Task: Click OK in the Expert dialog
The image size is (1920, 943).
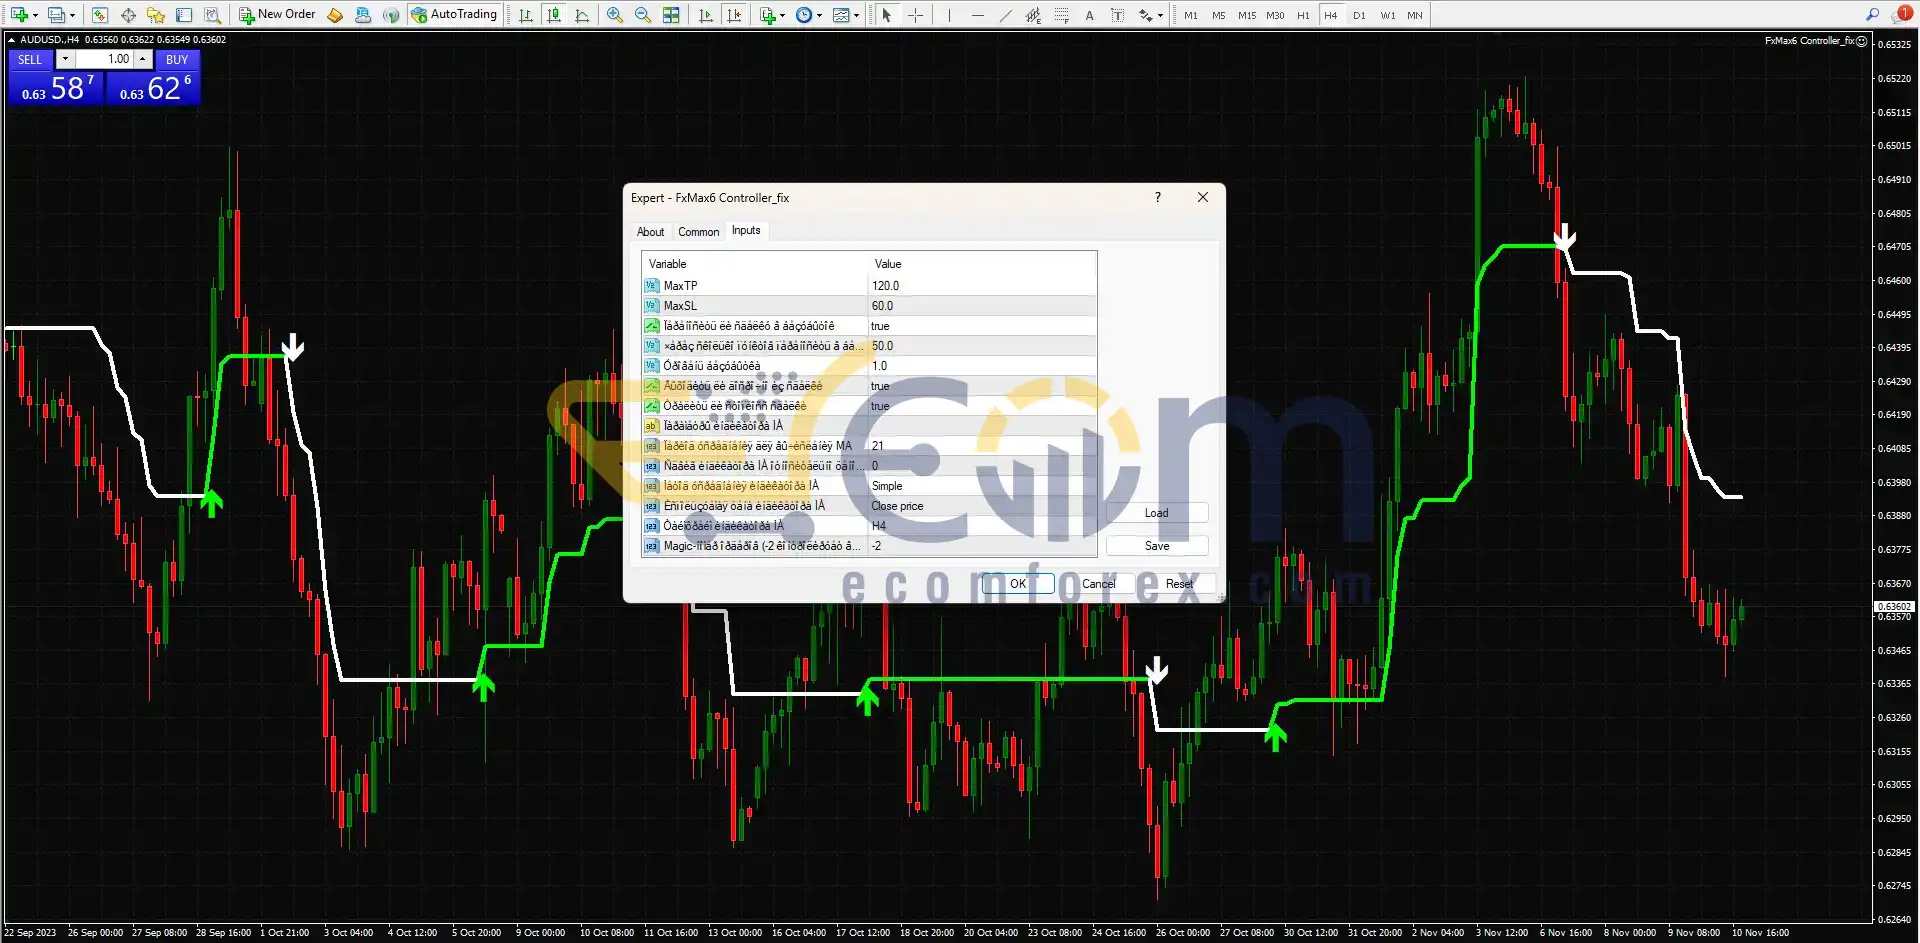Action: [x=1017, y=584]
